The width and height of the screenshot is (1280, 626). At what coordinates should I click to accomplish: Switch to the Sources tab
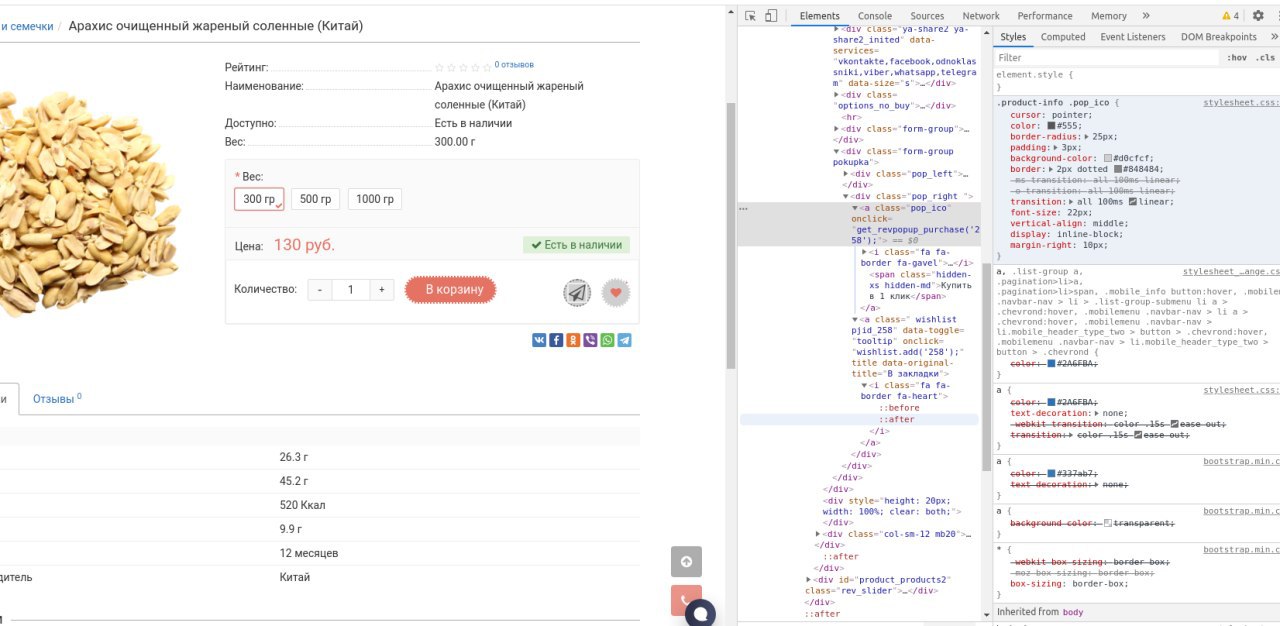click(x=927, y=16)
